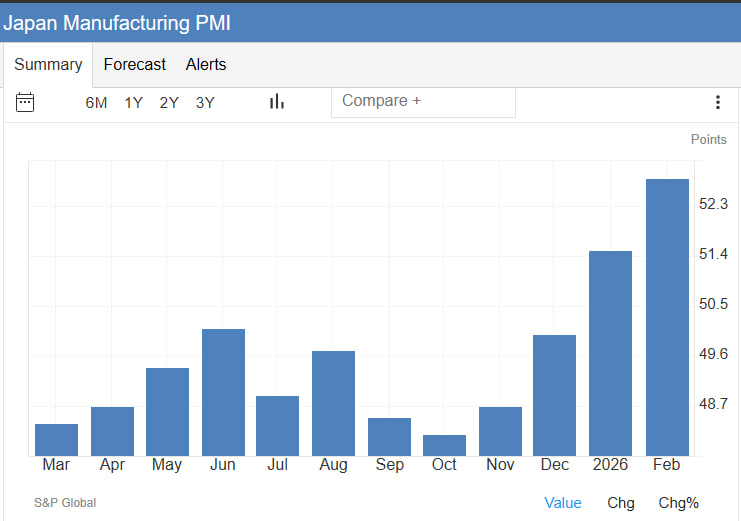Viewport: 741px width, 521px height.
Task: Click the Japan Manufacturing PMI title
Action: (117, 22)
